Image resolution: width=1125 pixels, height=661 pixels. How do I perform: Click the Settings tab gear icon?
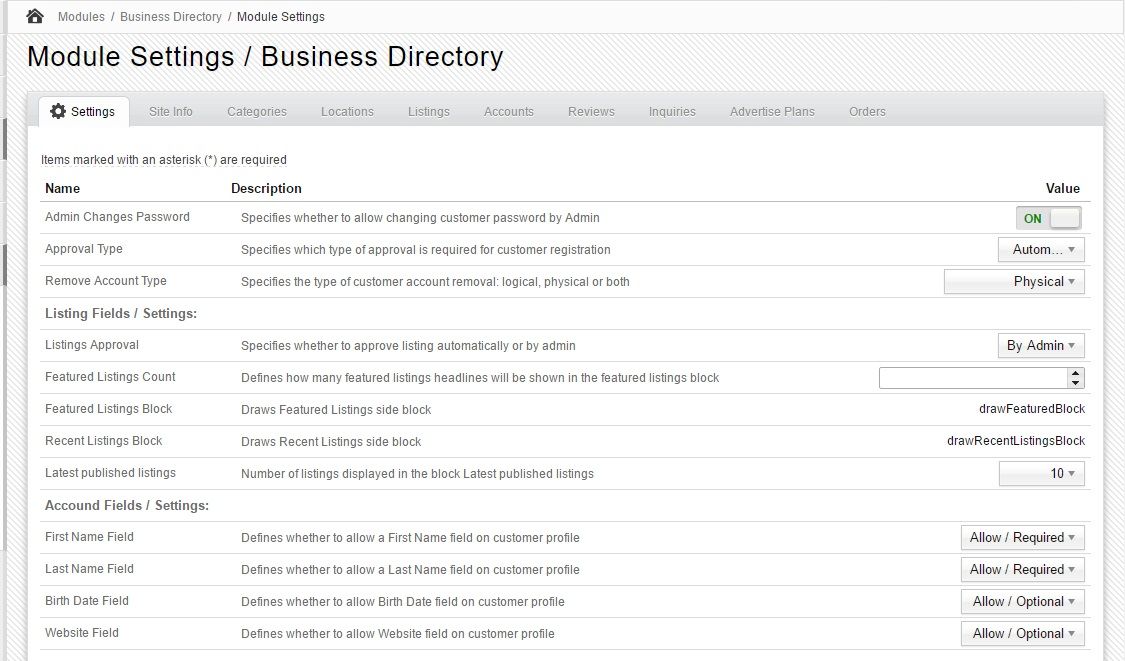pos(58,111)
